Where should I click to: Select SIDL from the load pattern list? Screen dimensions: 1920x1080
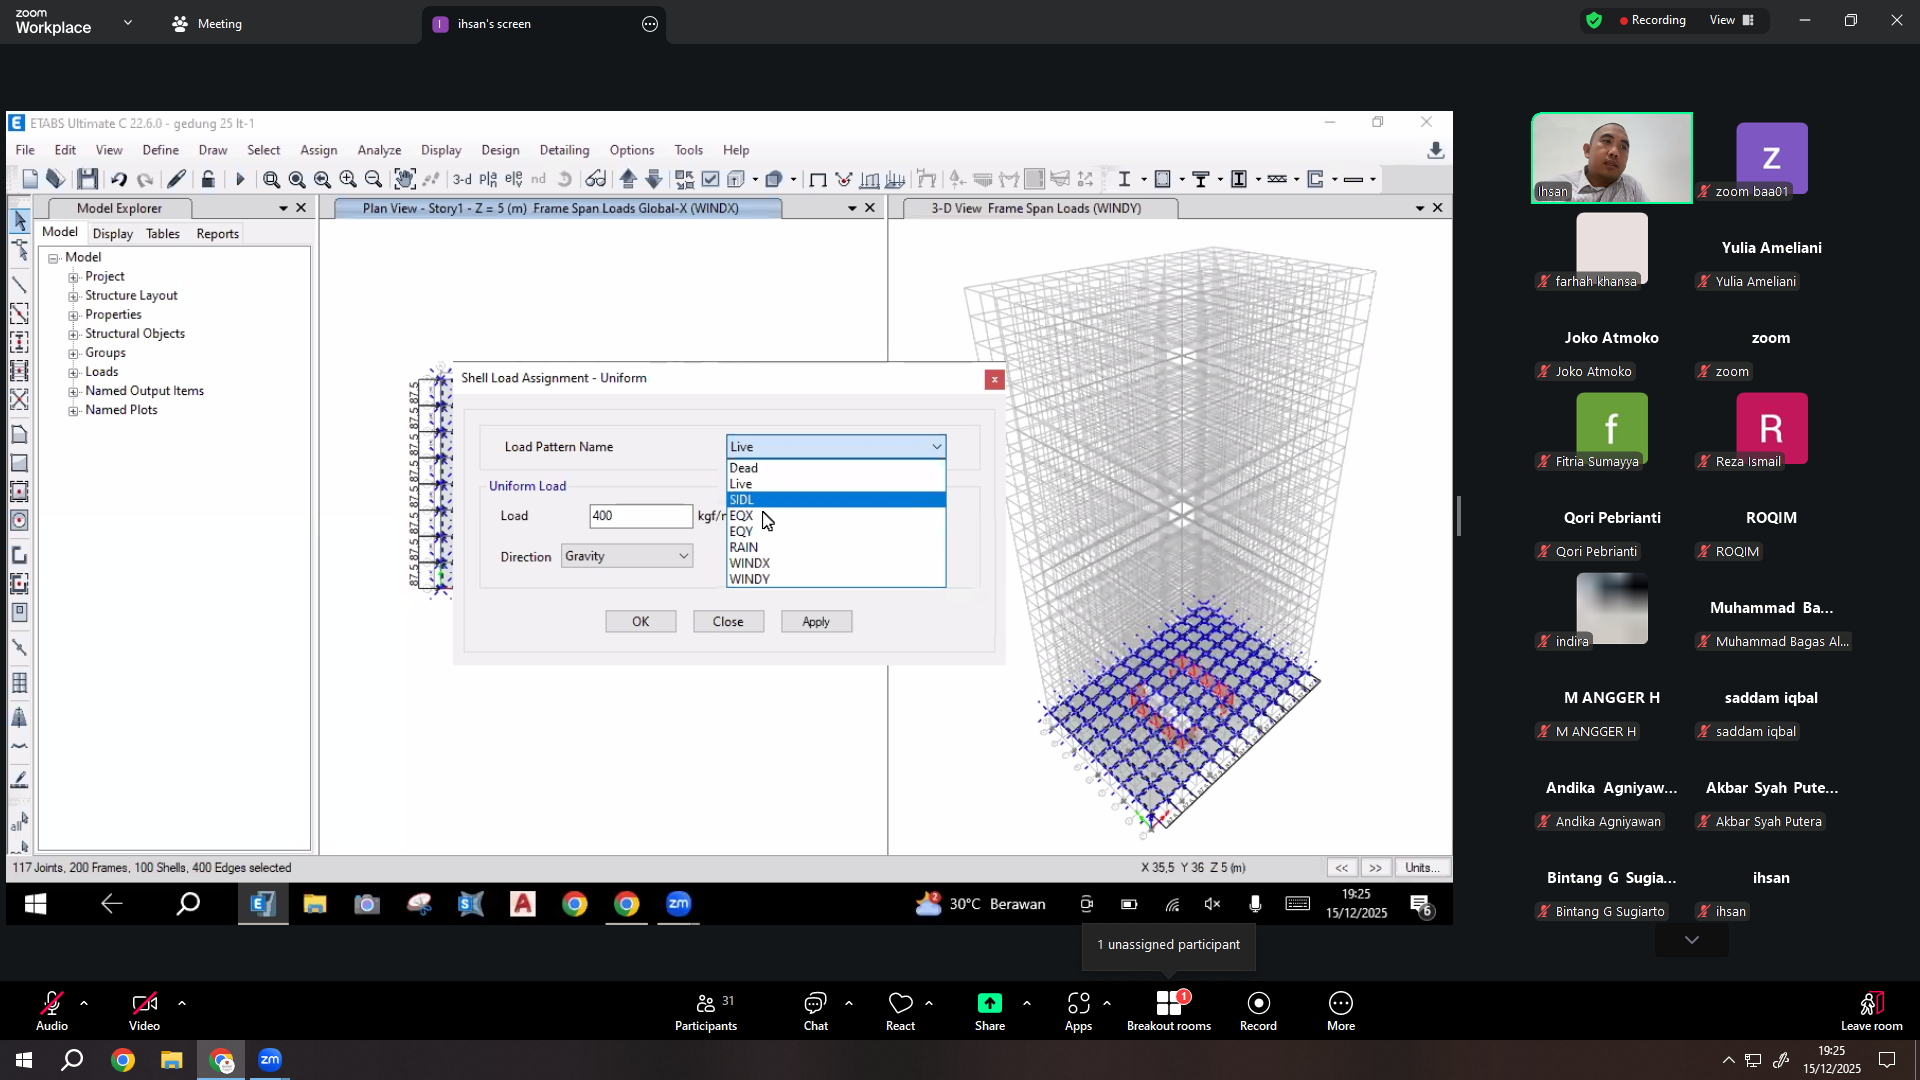(x=836, y=500)
